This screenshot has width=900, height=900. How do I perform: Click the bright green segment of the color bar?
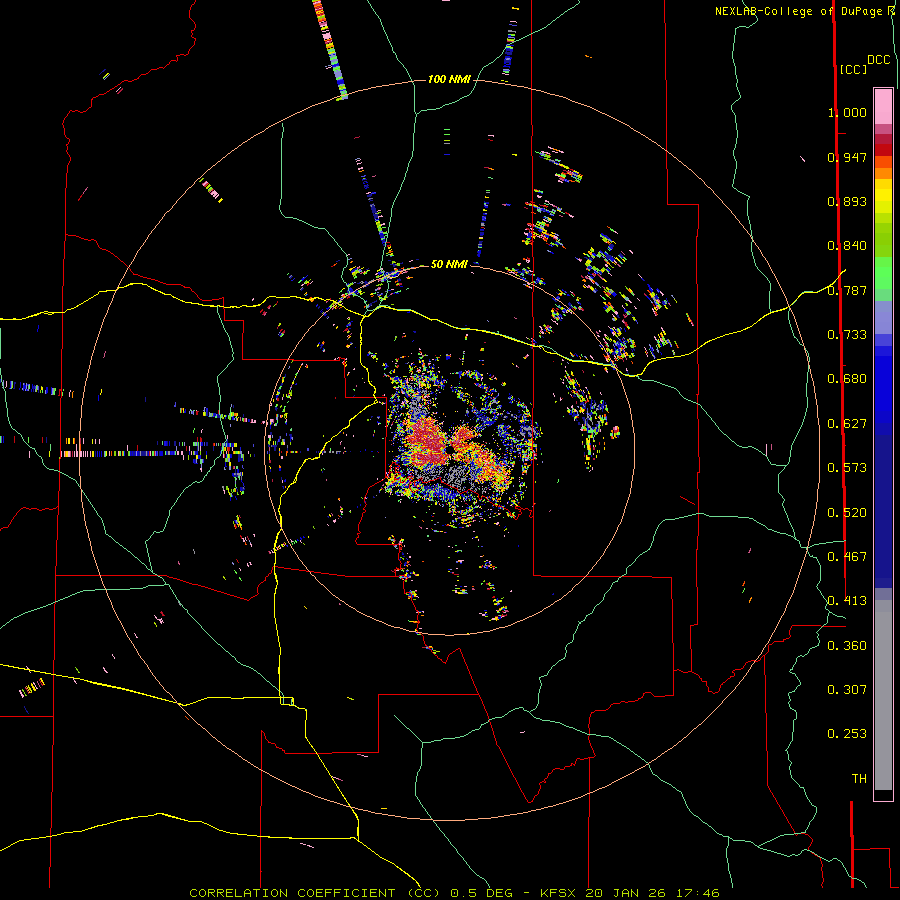point(883,273)
